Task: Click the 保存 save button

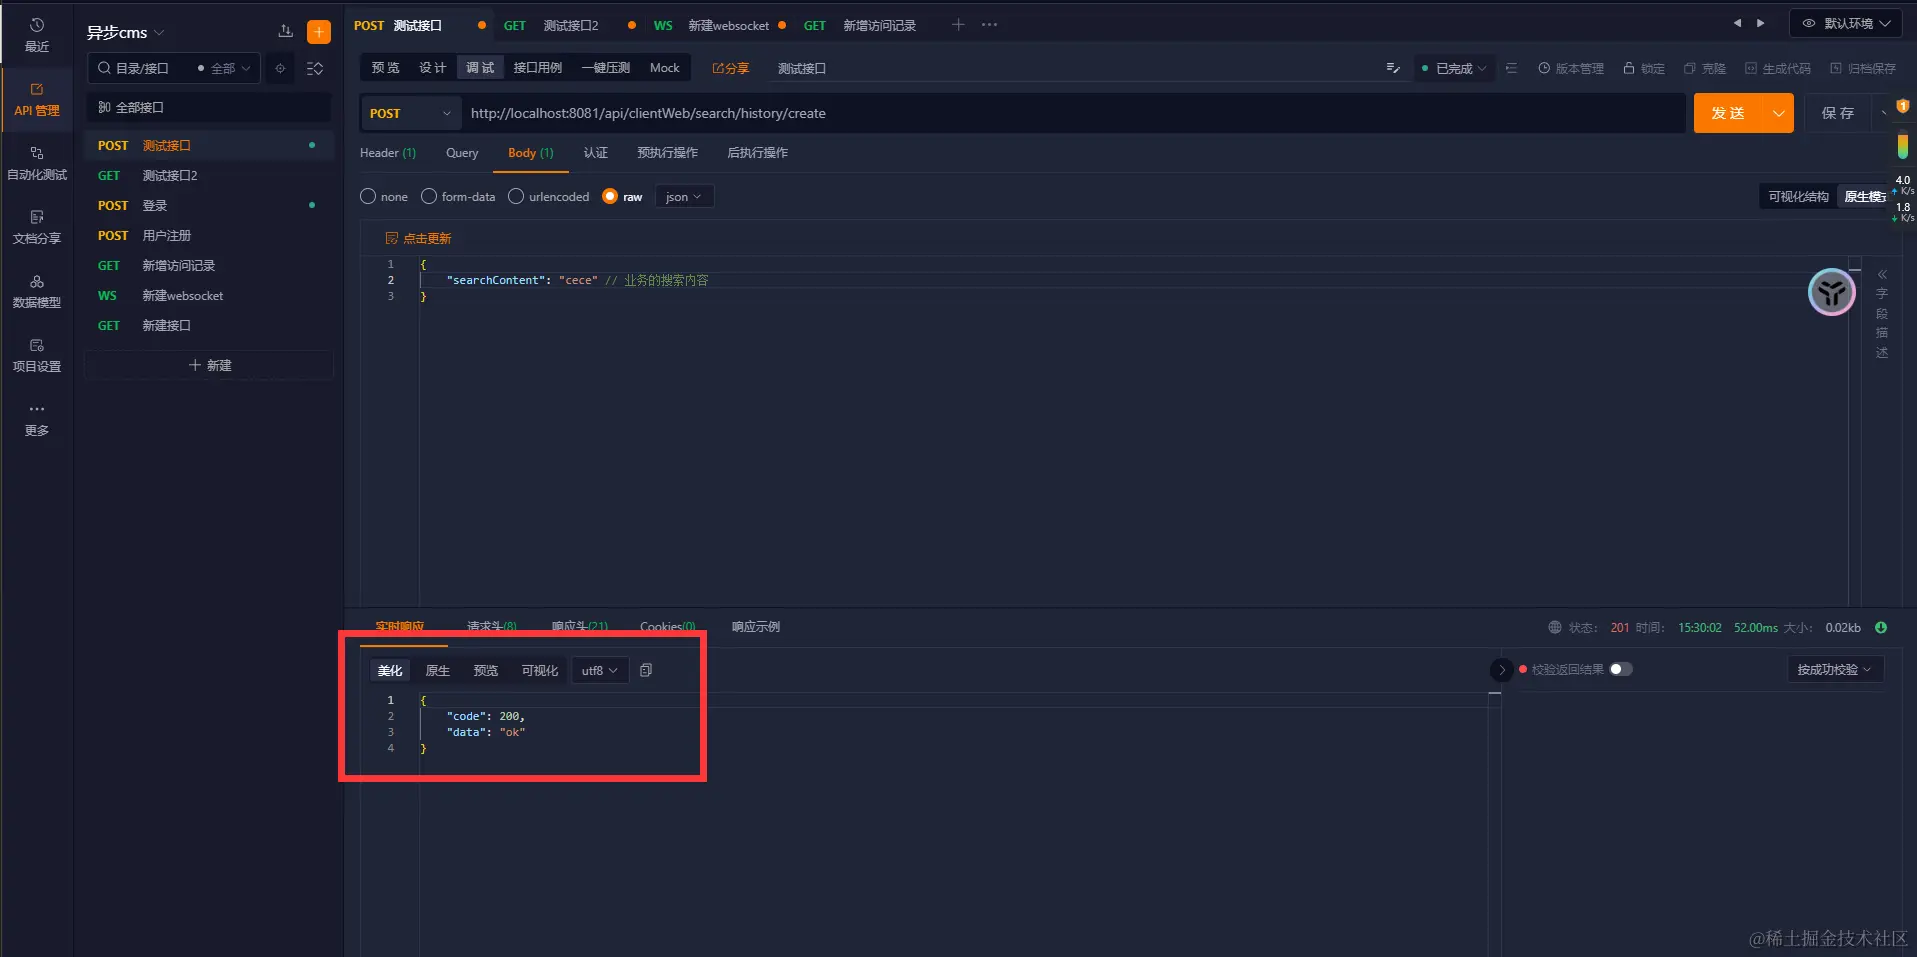Action: (x=1837, y=113)
